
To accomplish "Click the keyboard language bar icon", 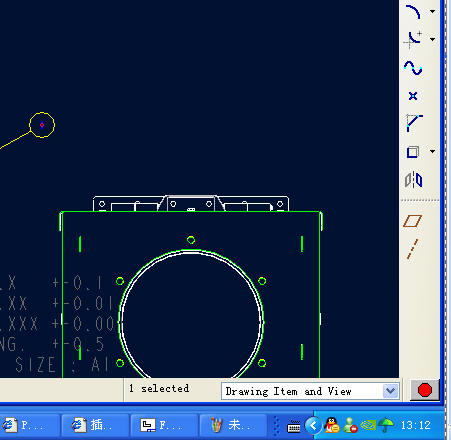I will (x=294, y=426).
